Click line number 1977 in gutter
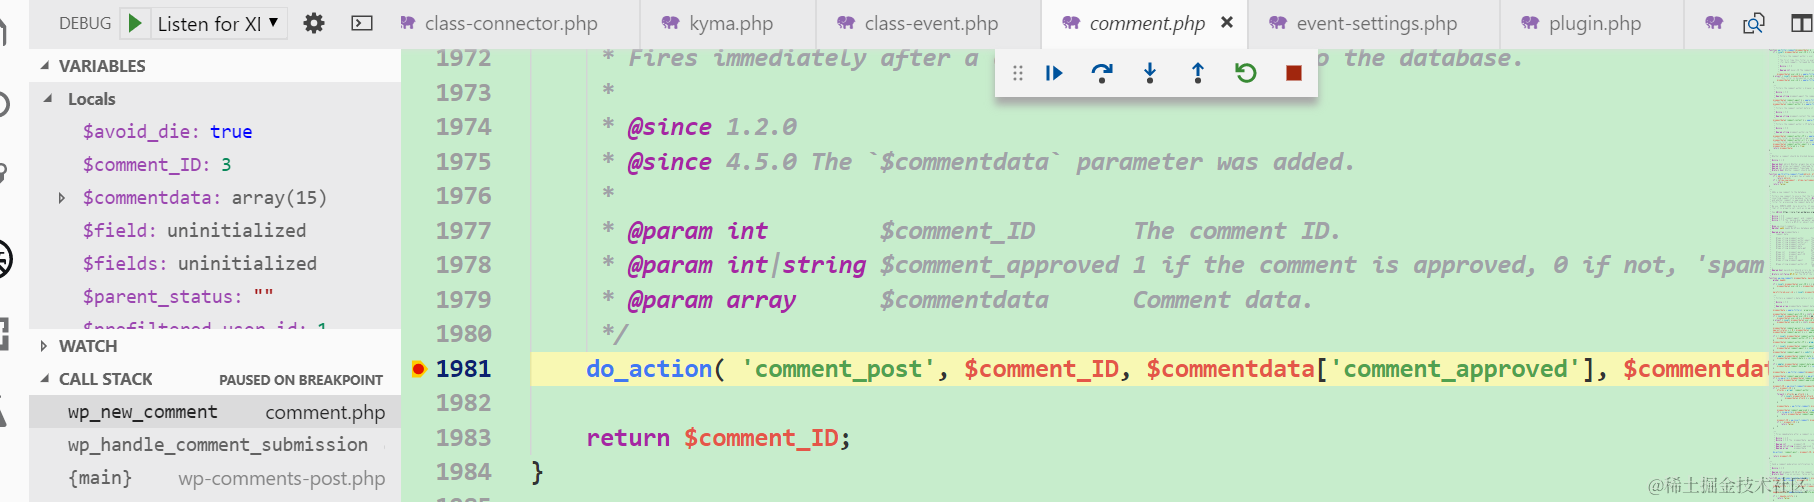This screenshot has height=502, width=1814. click(464, 231)
